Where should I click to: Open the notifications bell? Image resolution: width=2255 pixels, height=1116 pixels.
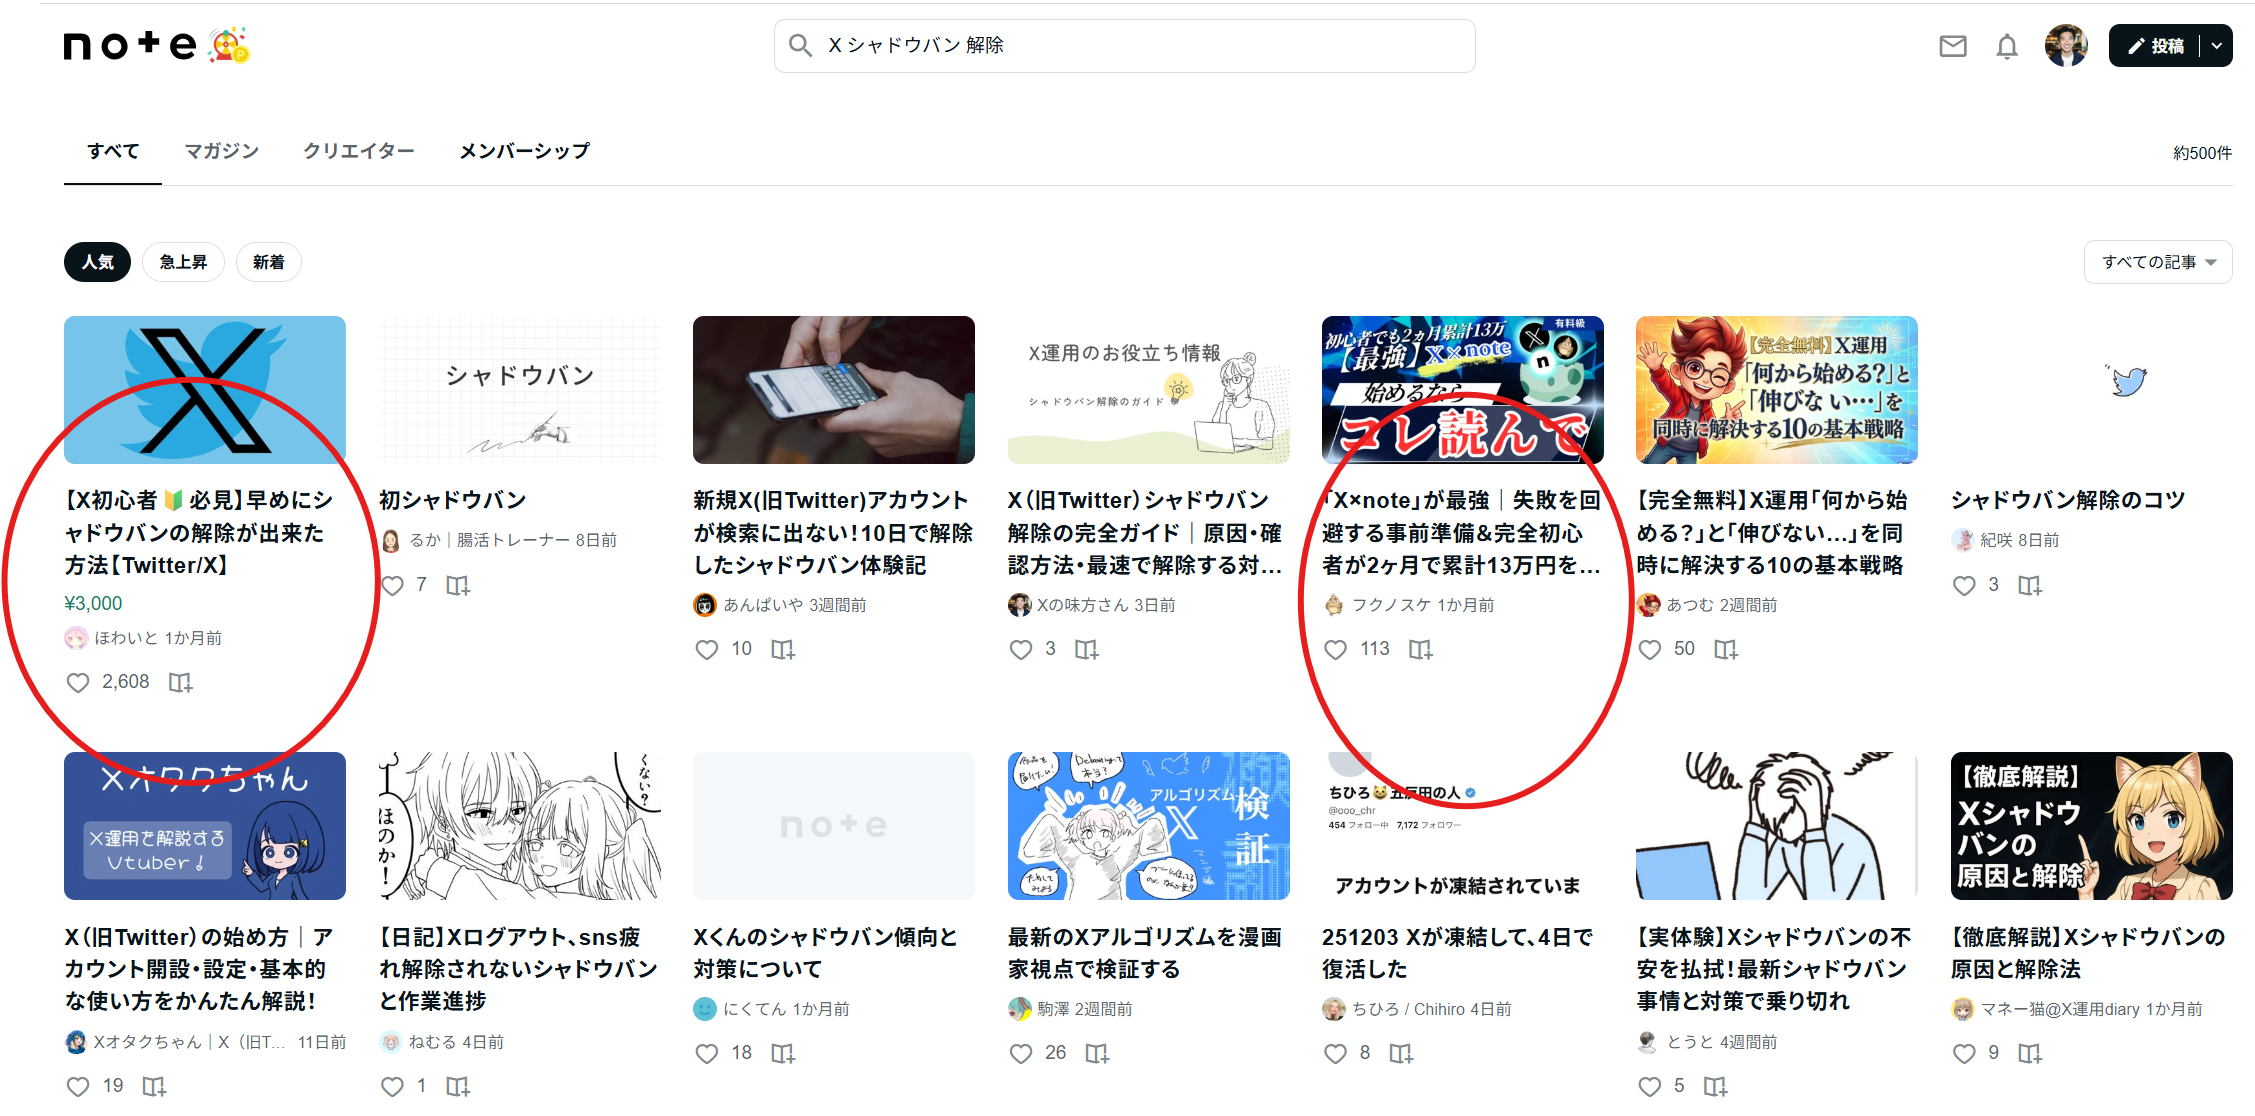coord(2006,46)
